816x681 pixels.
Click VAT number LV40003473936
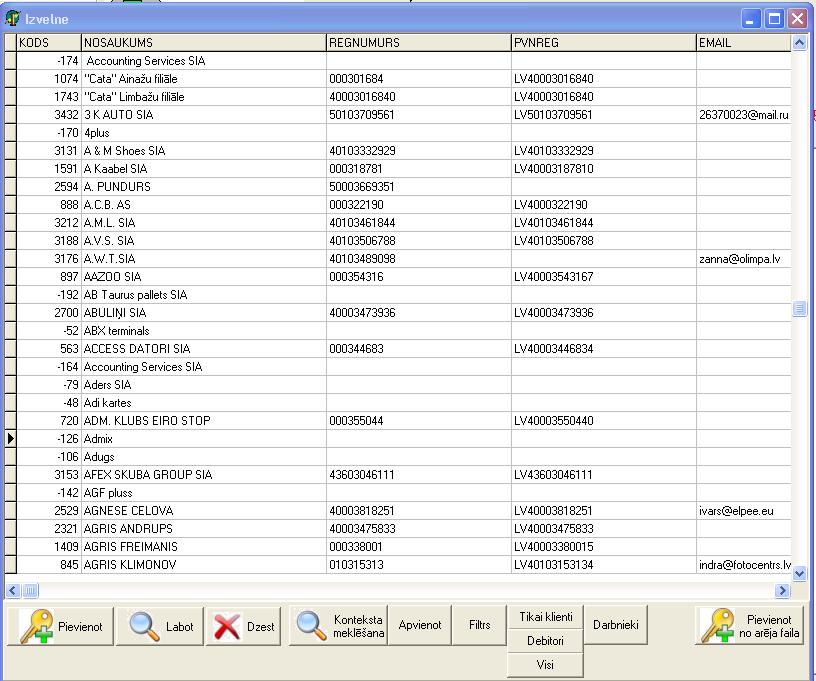point(553,313)
